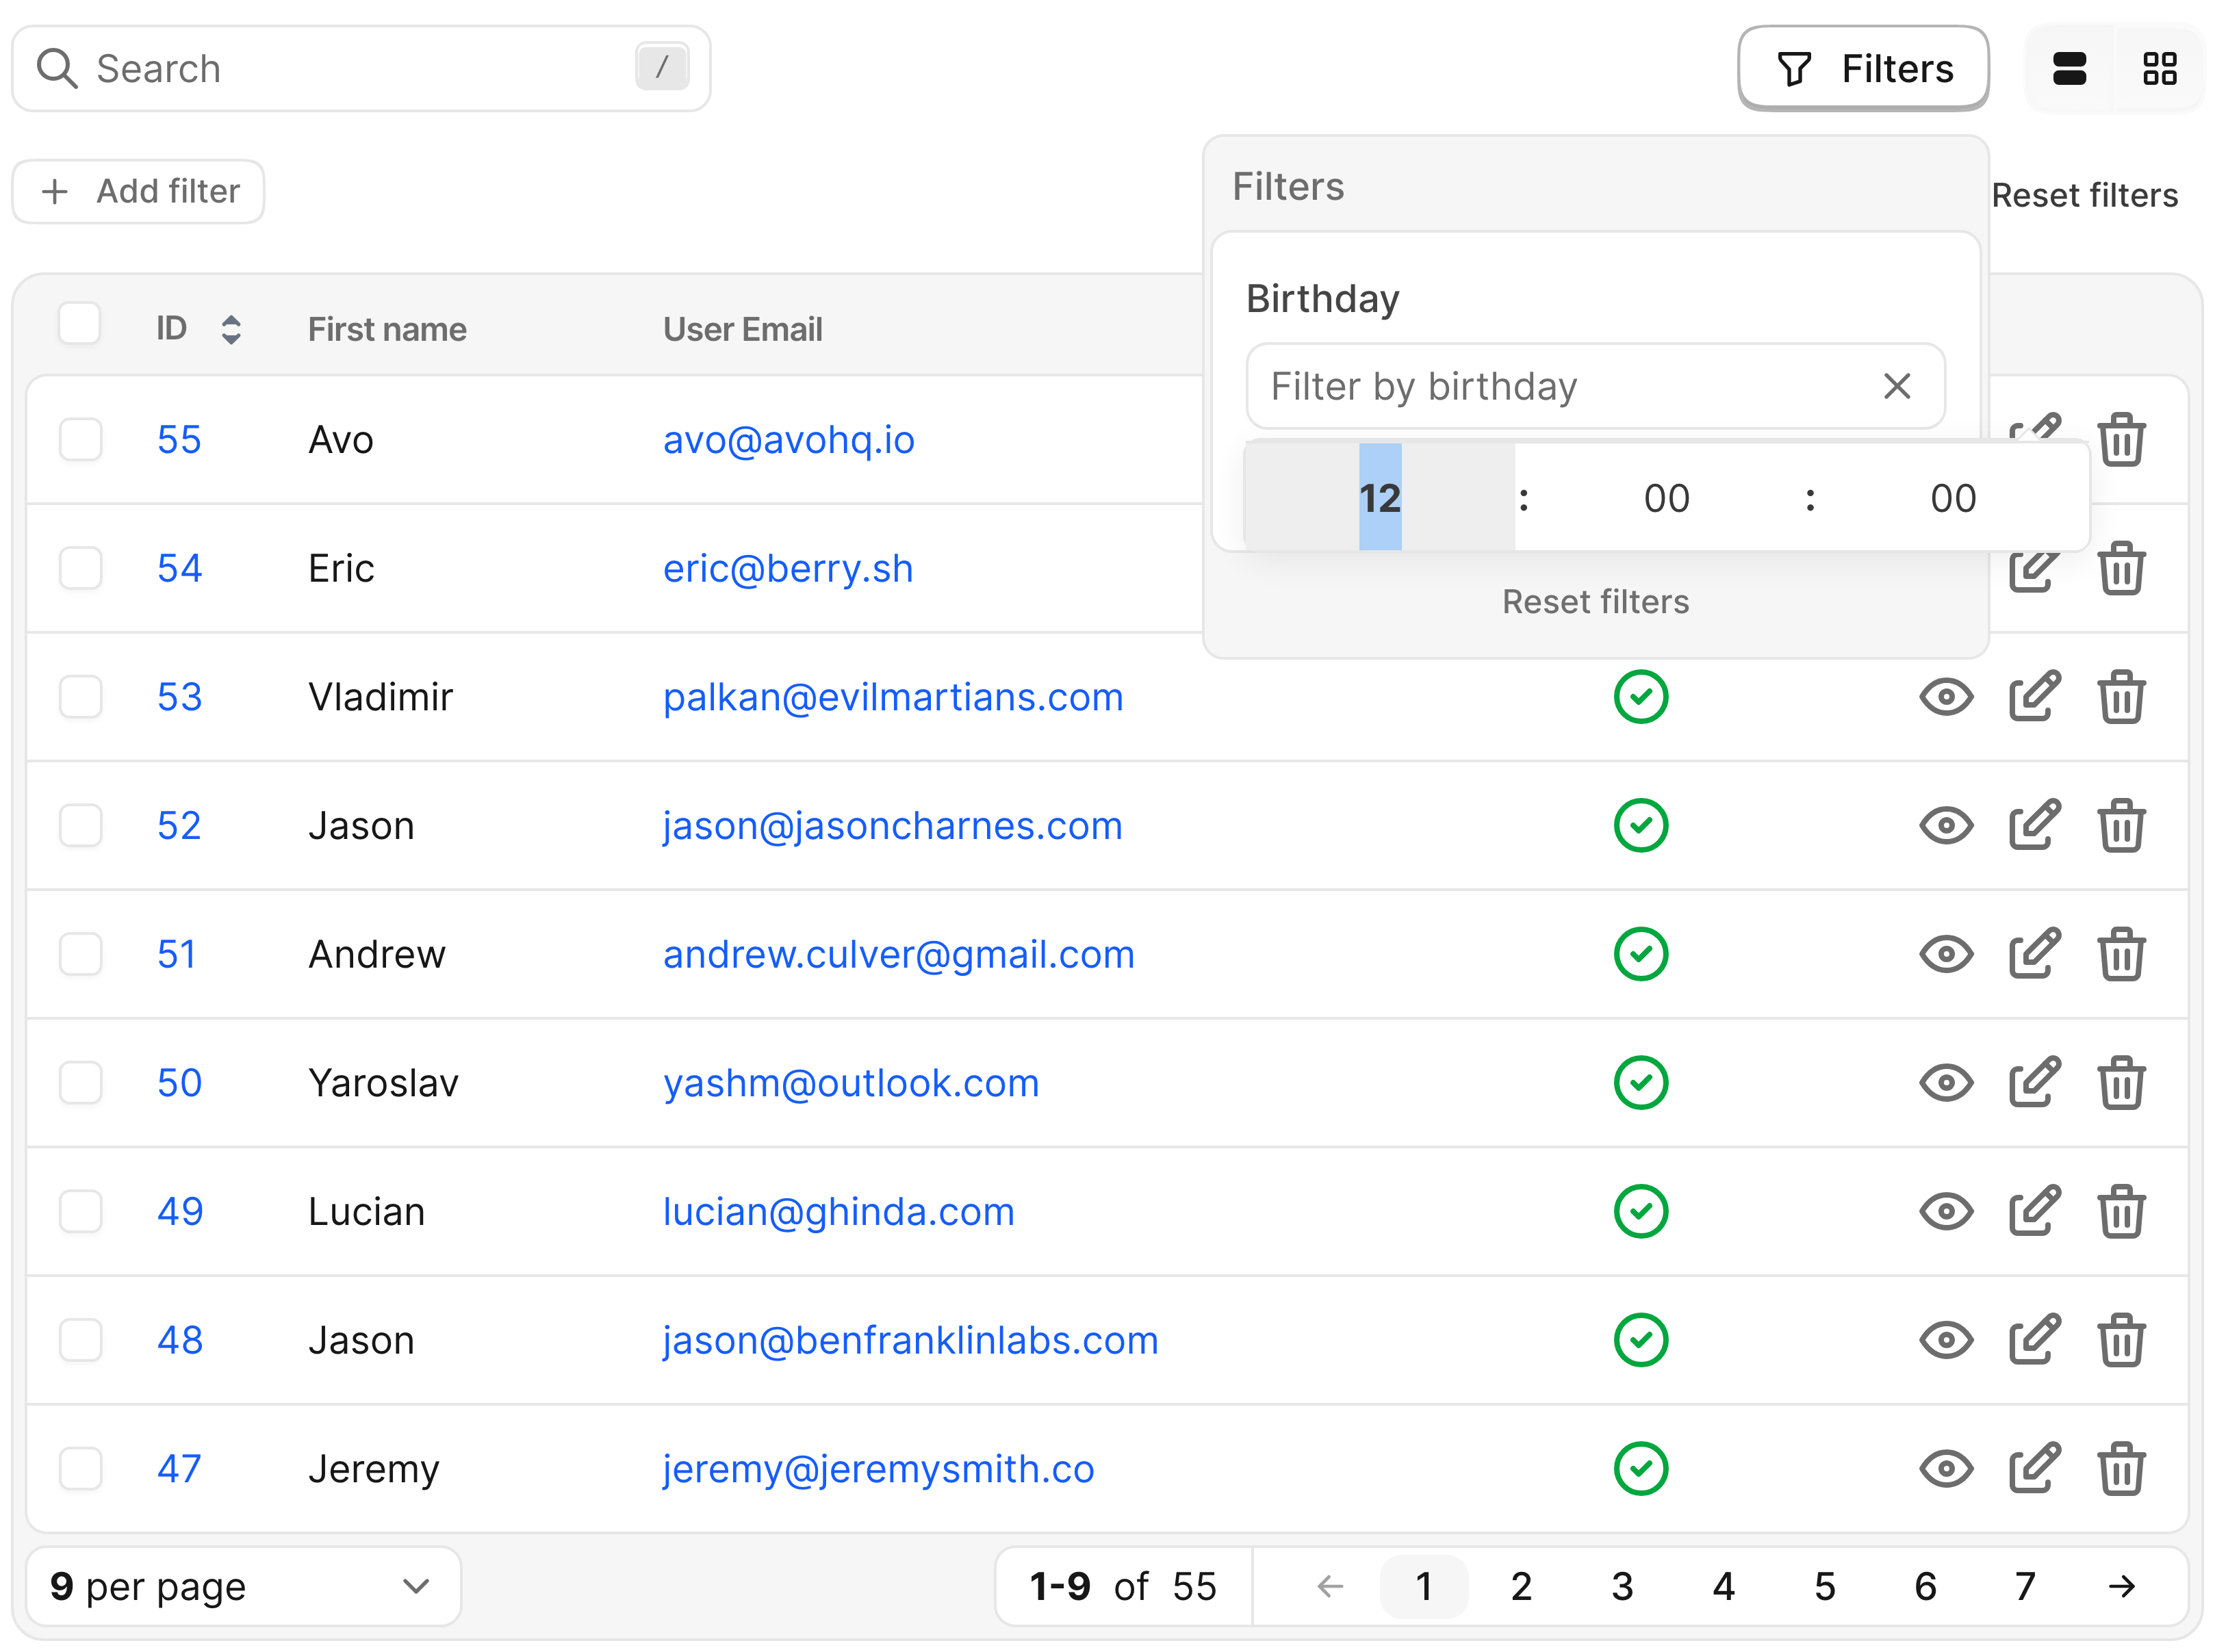The image size is (2215, 1652).
Task: View the Jeremy record
Action: click(1946, 1469)
